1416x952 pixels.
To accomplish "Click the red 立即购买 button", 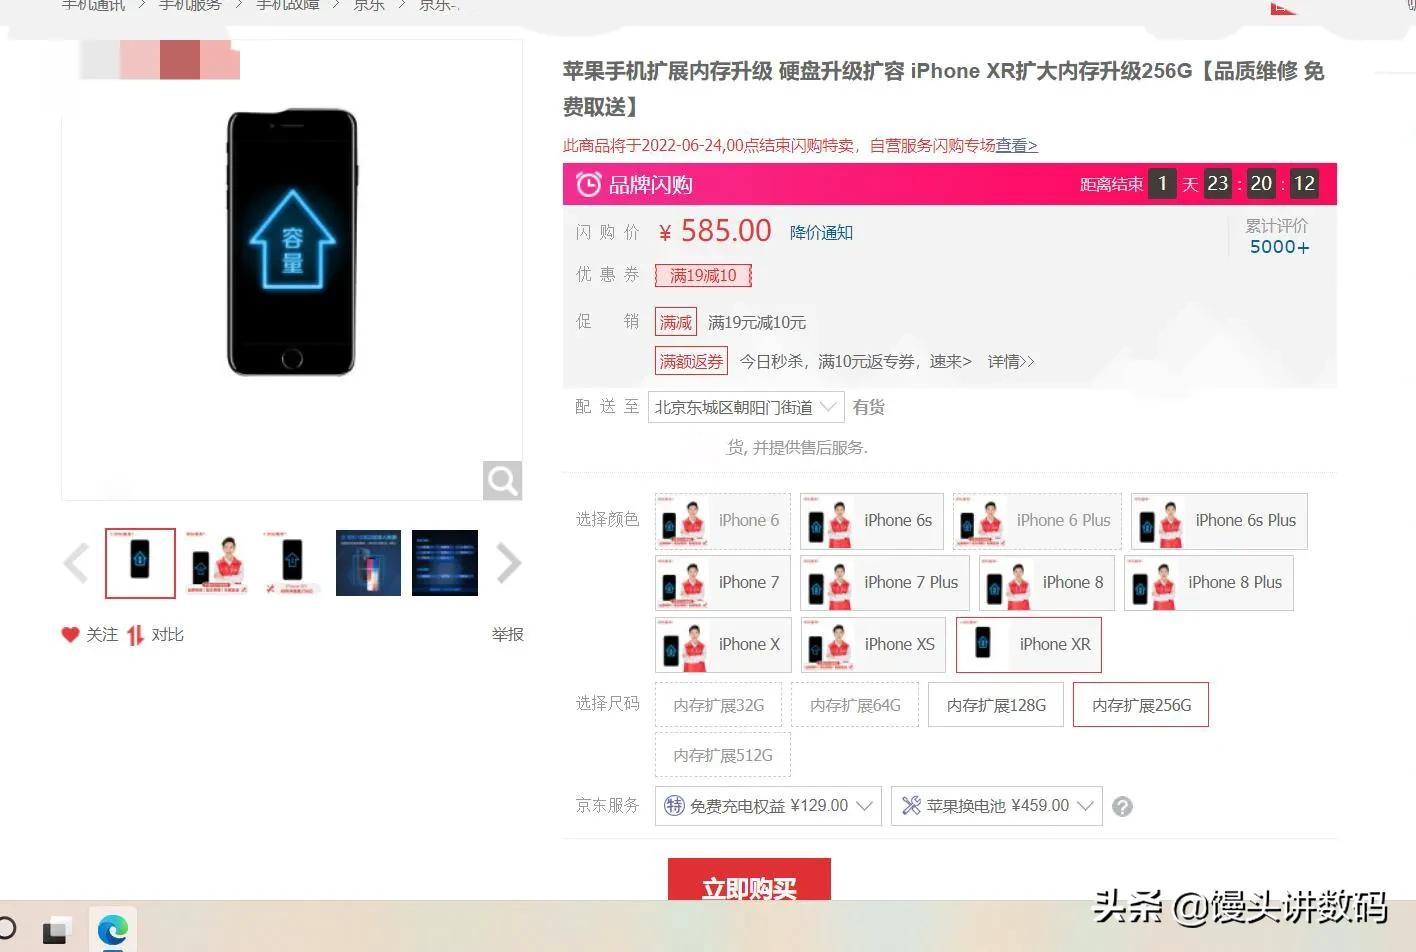I will point(749,880).
